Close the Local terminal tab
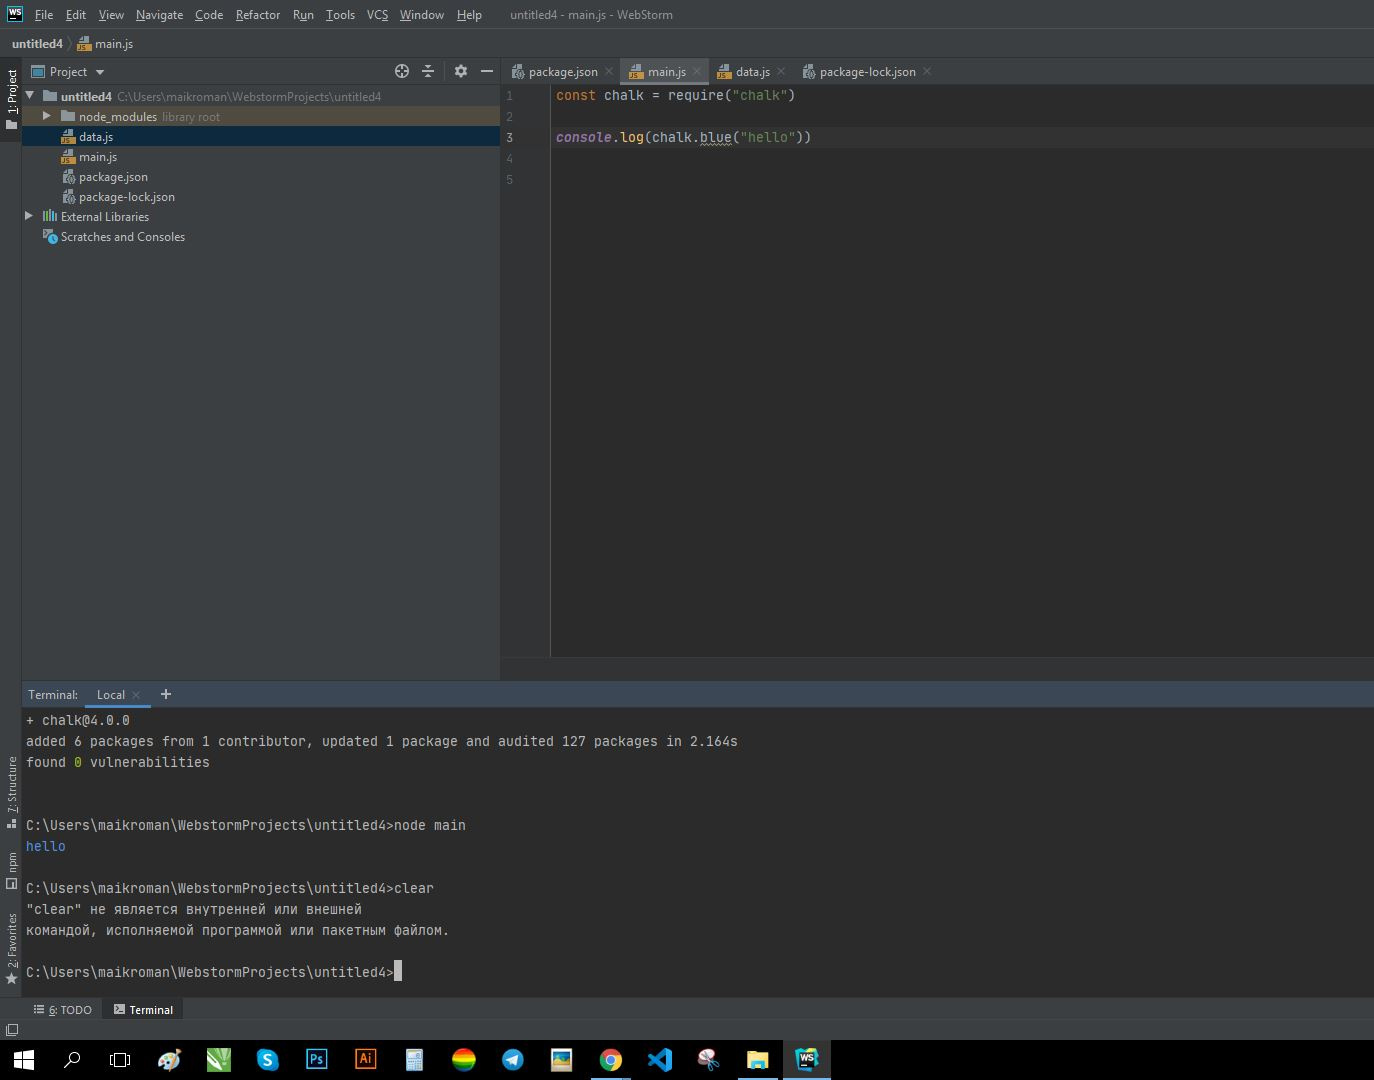 [136, 695]
